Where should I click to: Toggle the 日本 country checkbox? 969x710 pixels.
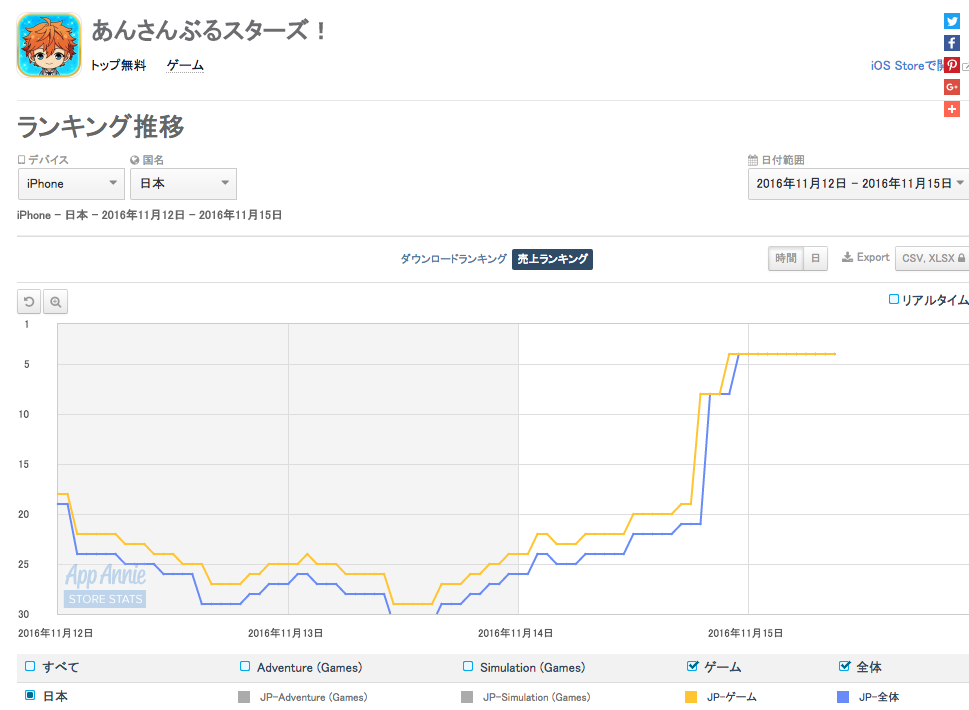click(30, 695)
